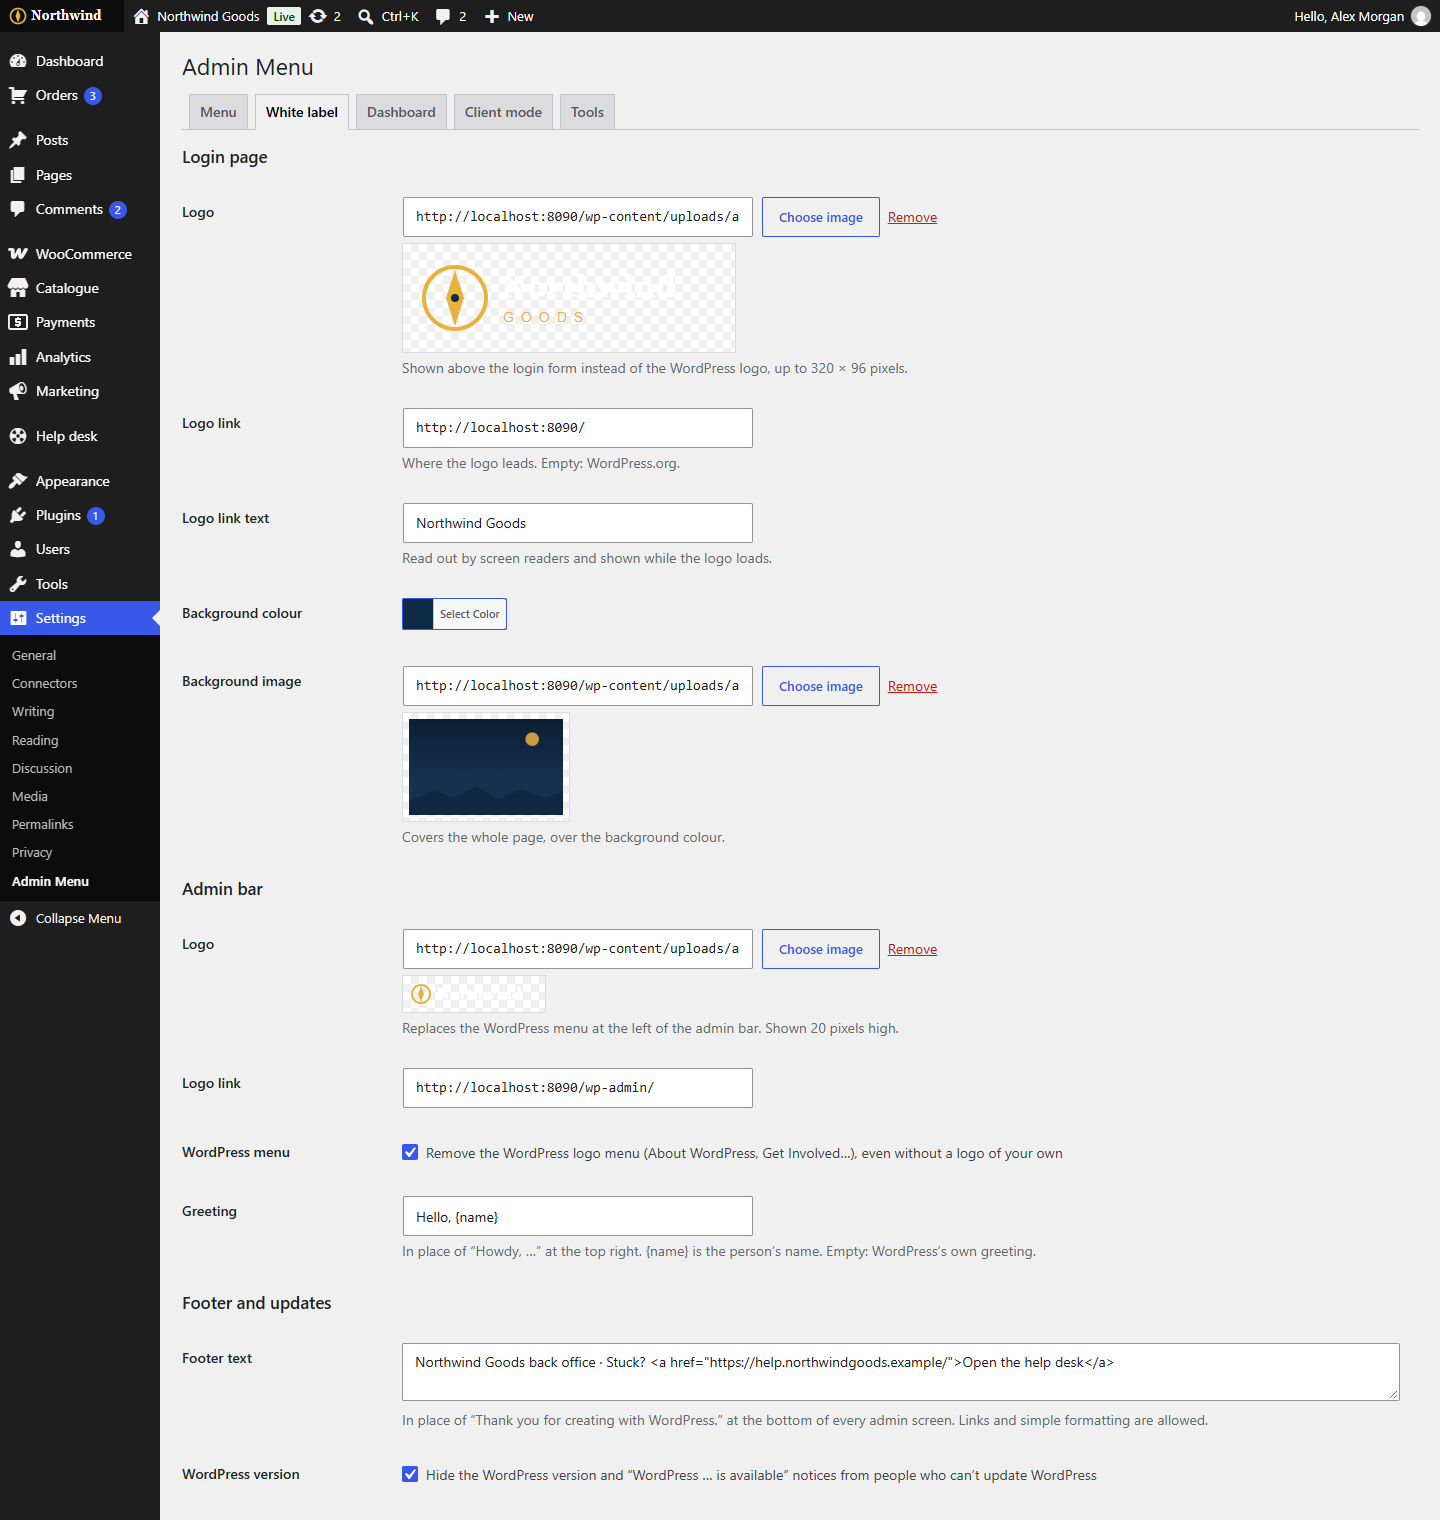Viewport: 1440px width, 1520px height.
Task: Click the Catalogue storefront icon
Action: [18, 288]
